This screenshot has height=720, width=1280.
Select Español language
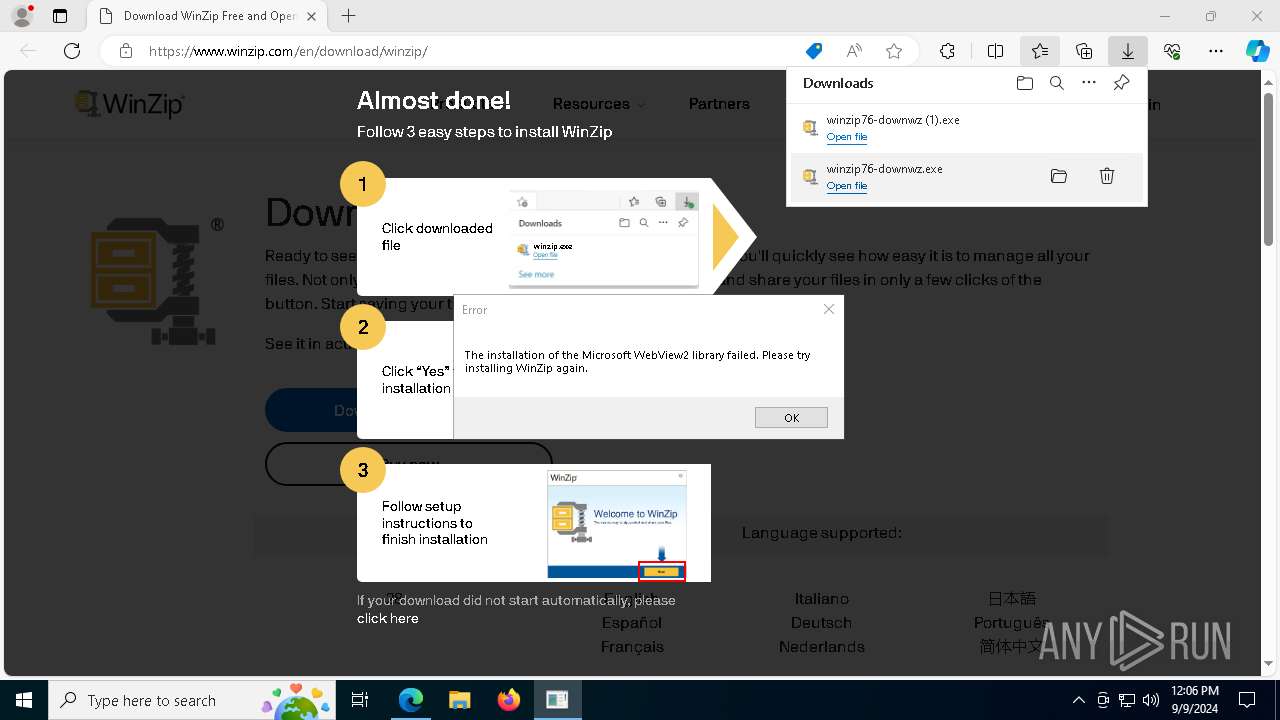pos(632,622)
